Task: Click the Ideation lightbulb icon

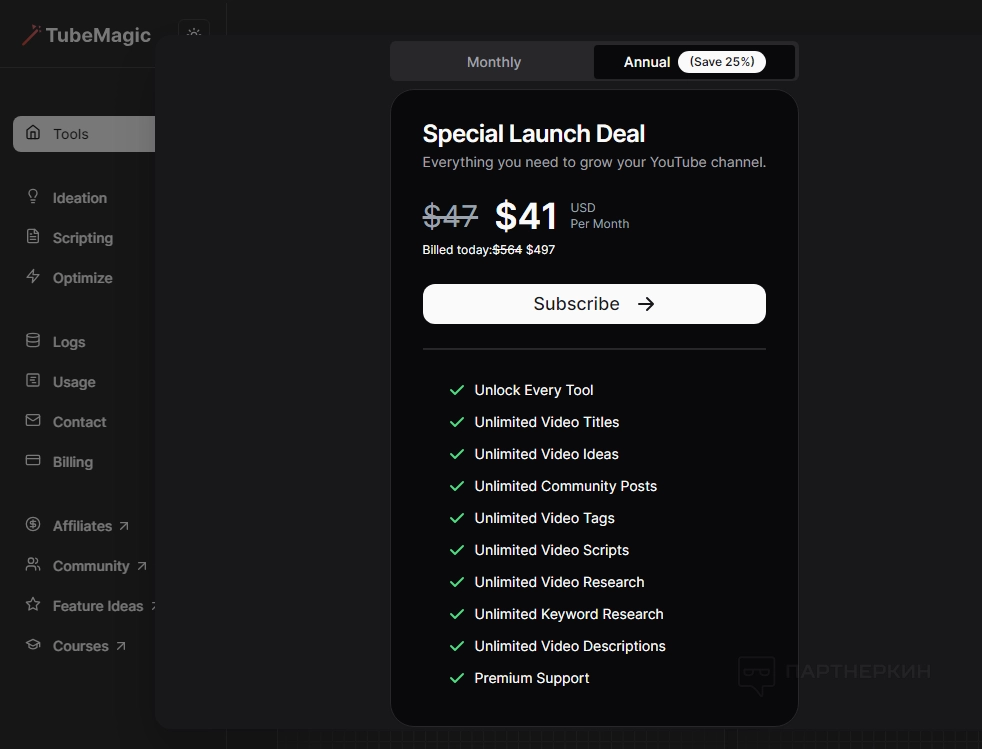Action: [33, 197]
